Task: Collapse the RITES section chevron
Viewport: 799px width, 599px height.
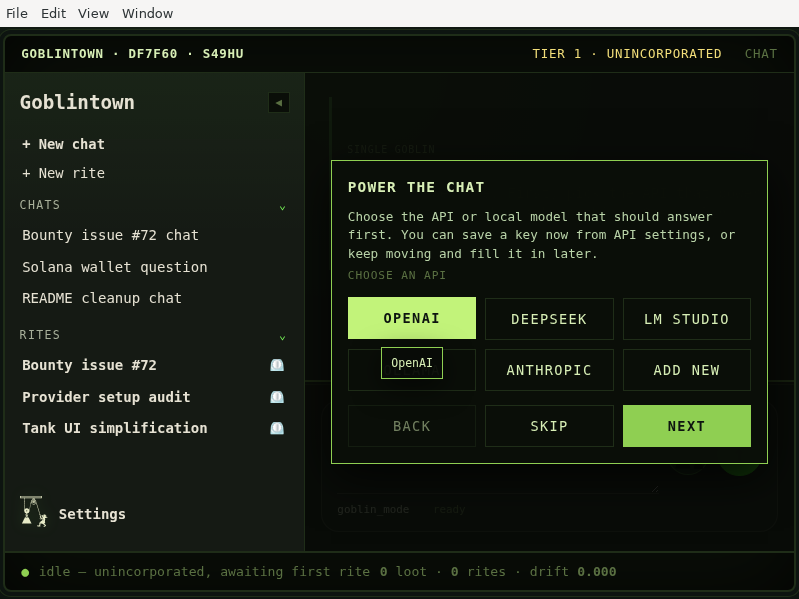Action: tap(282, 338)
